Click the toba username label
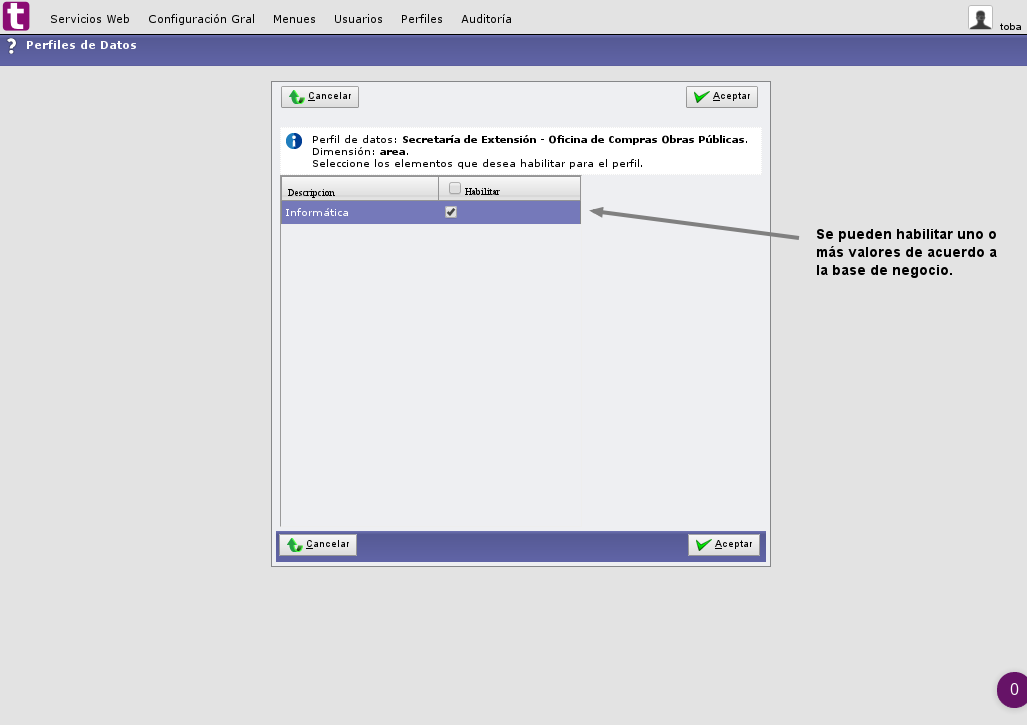Viewport: 1027px width, 725px height. coord(1009,27)
